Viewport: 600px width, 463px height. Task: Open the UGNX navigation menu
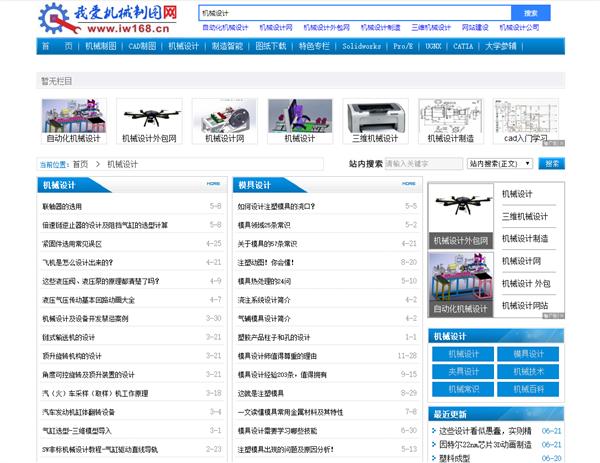(433, 46)
